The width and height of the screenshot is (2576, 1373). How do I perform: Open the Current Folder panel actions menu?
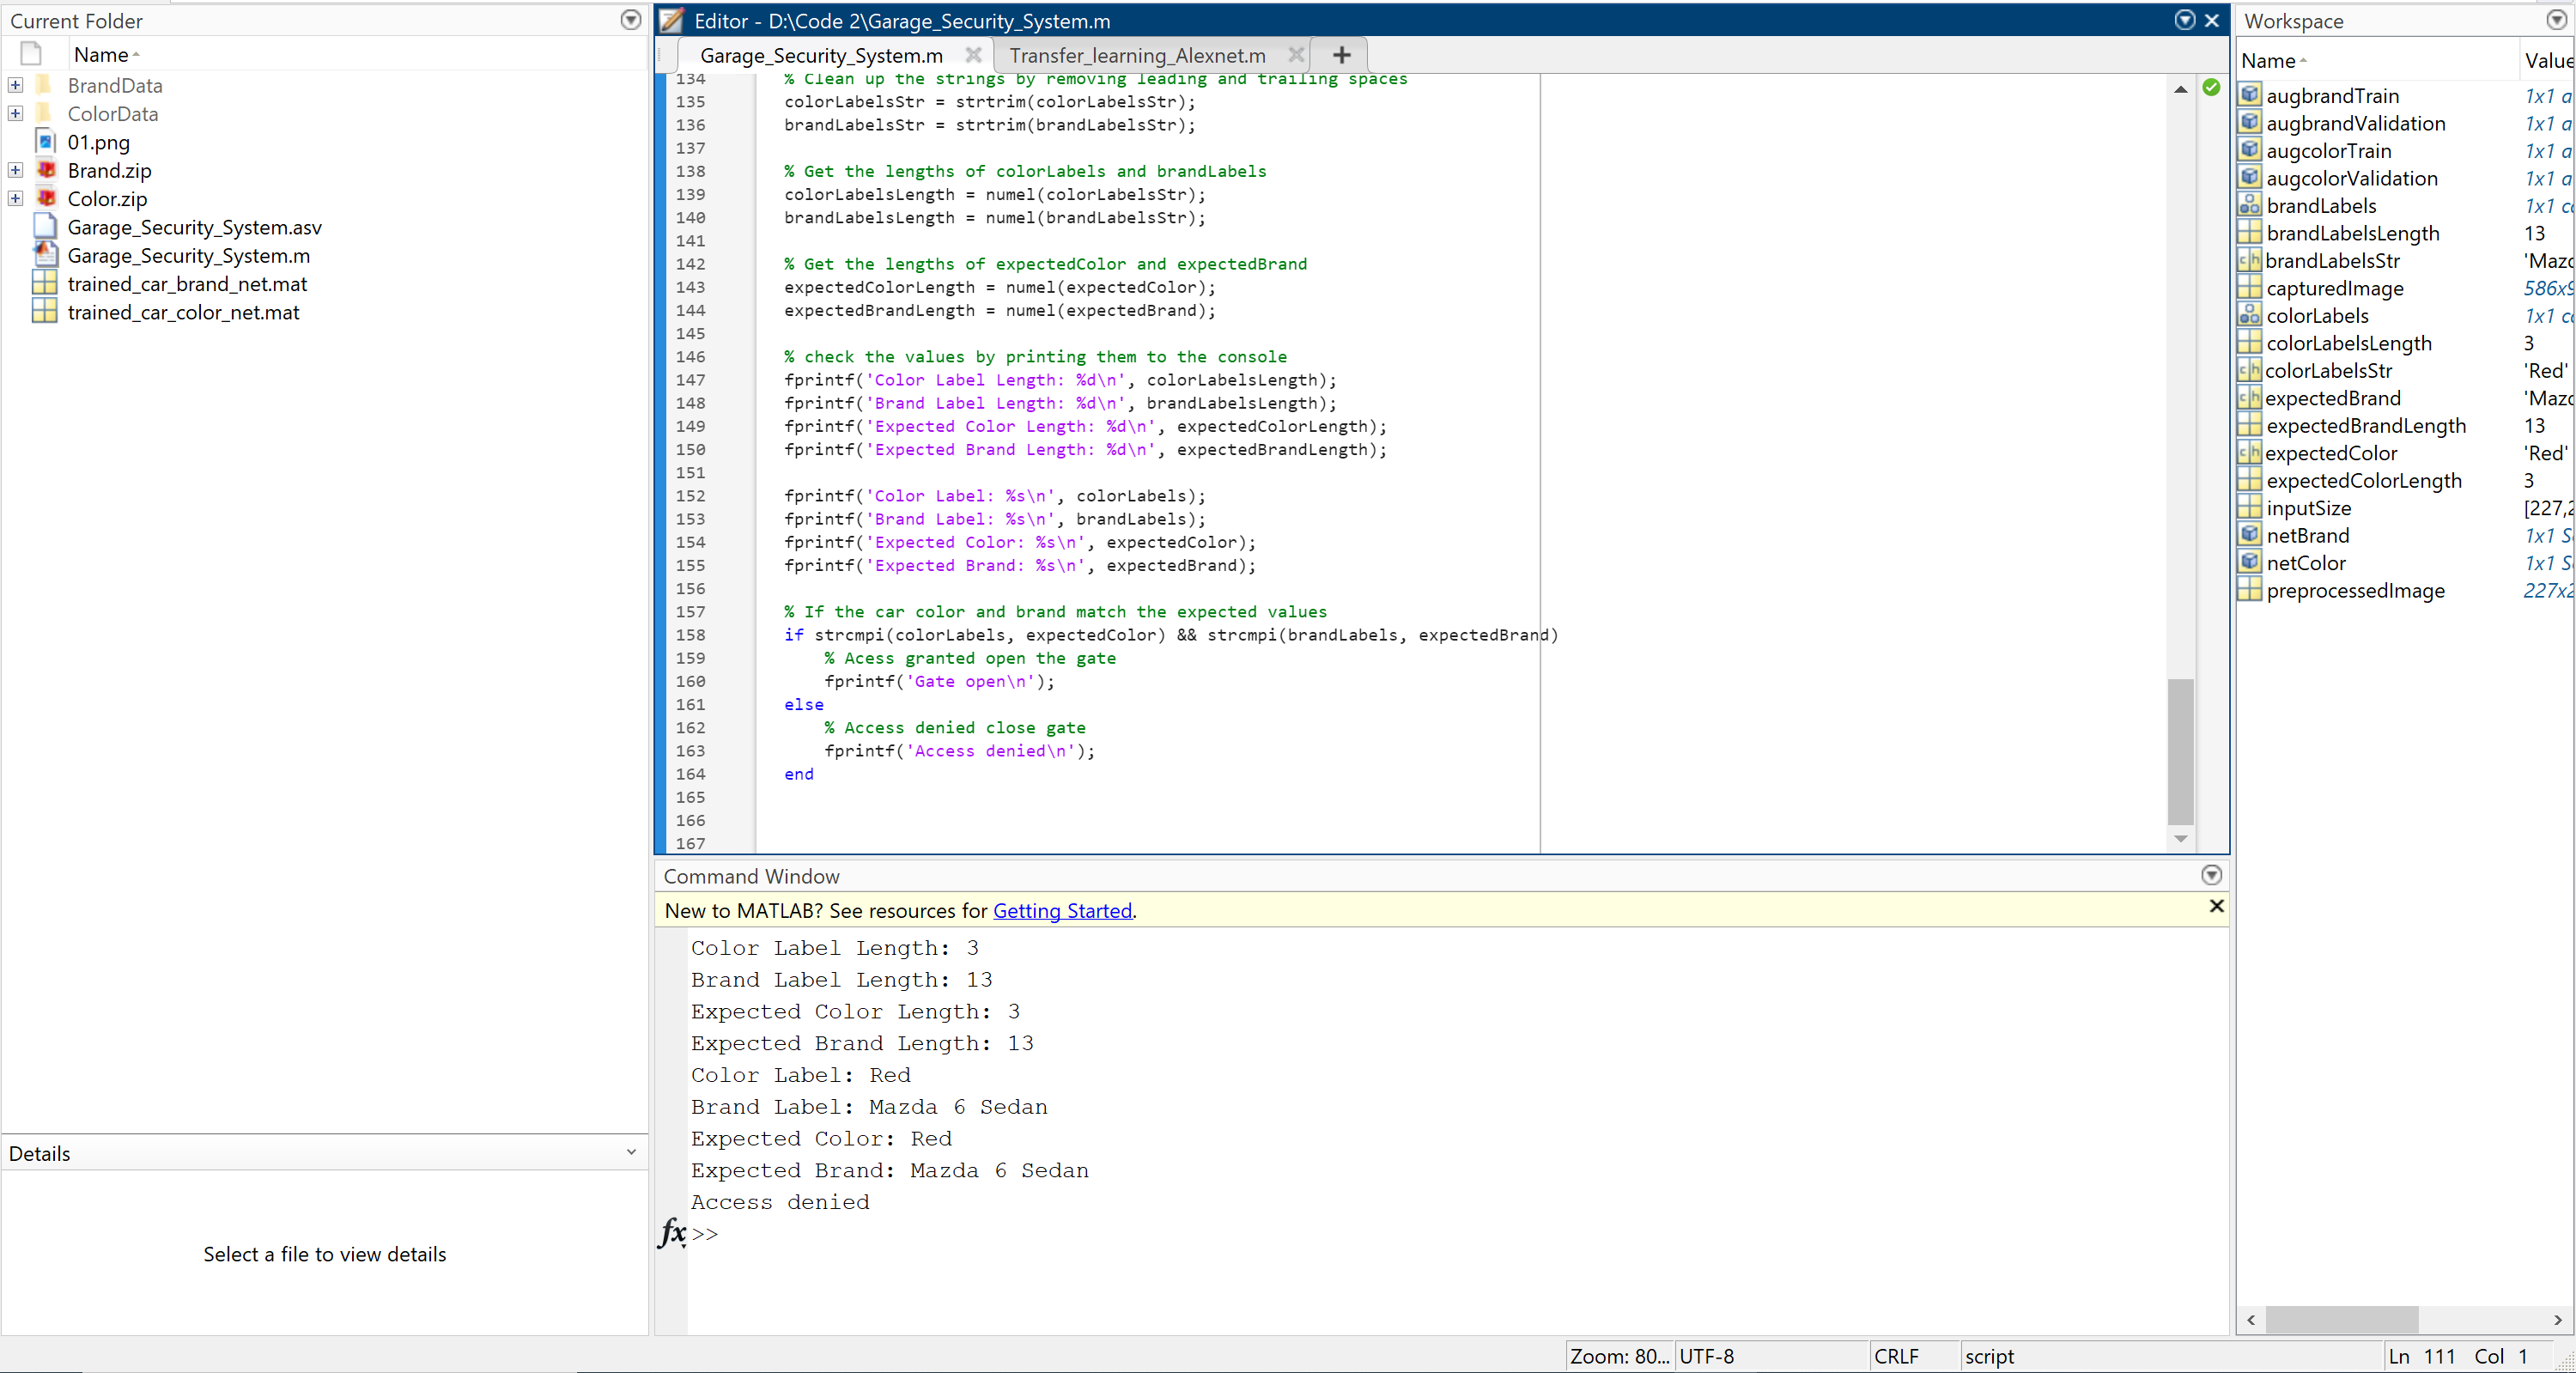630,20
